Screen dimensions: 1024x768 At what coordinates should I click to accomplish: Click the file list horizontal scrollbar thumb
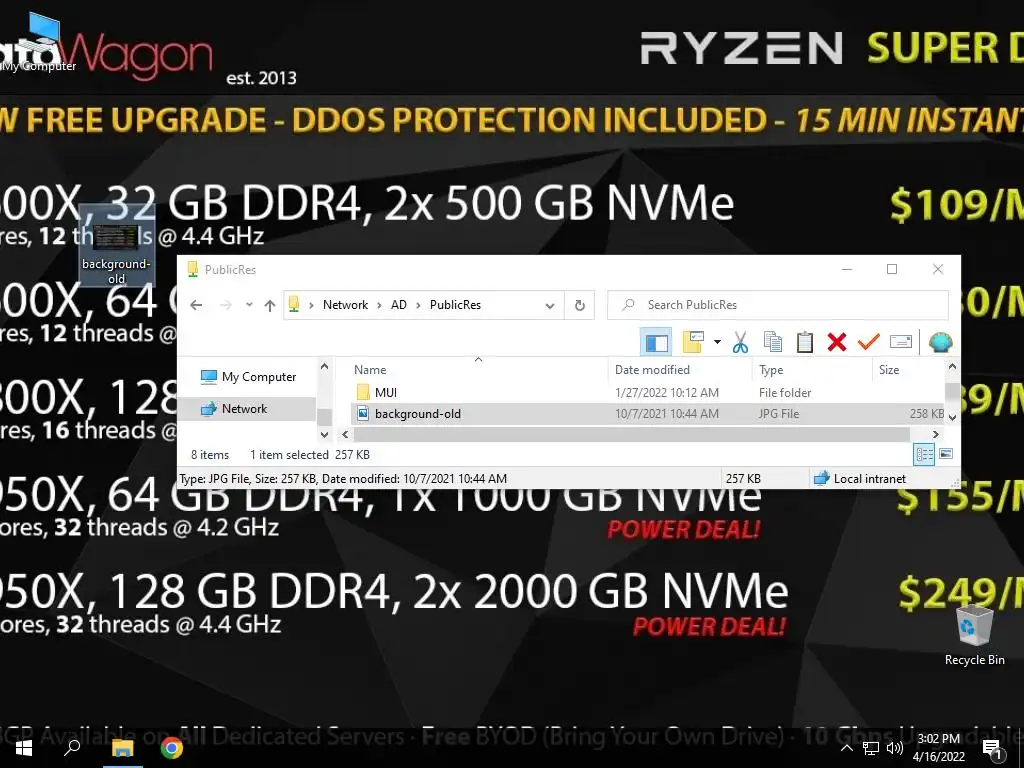[631, 434]
